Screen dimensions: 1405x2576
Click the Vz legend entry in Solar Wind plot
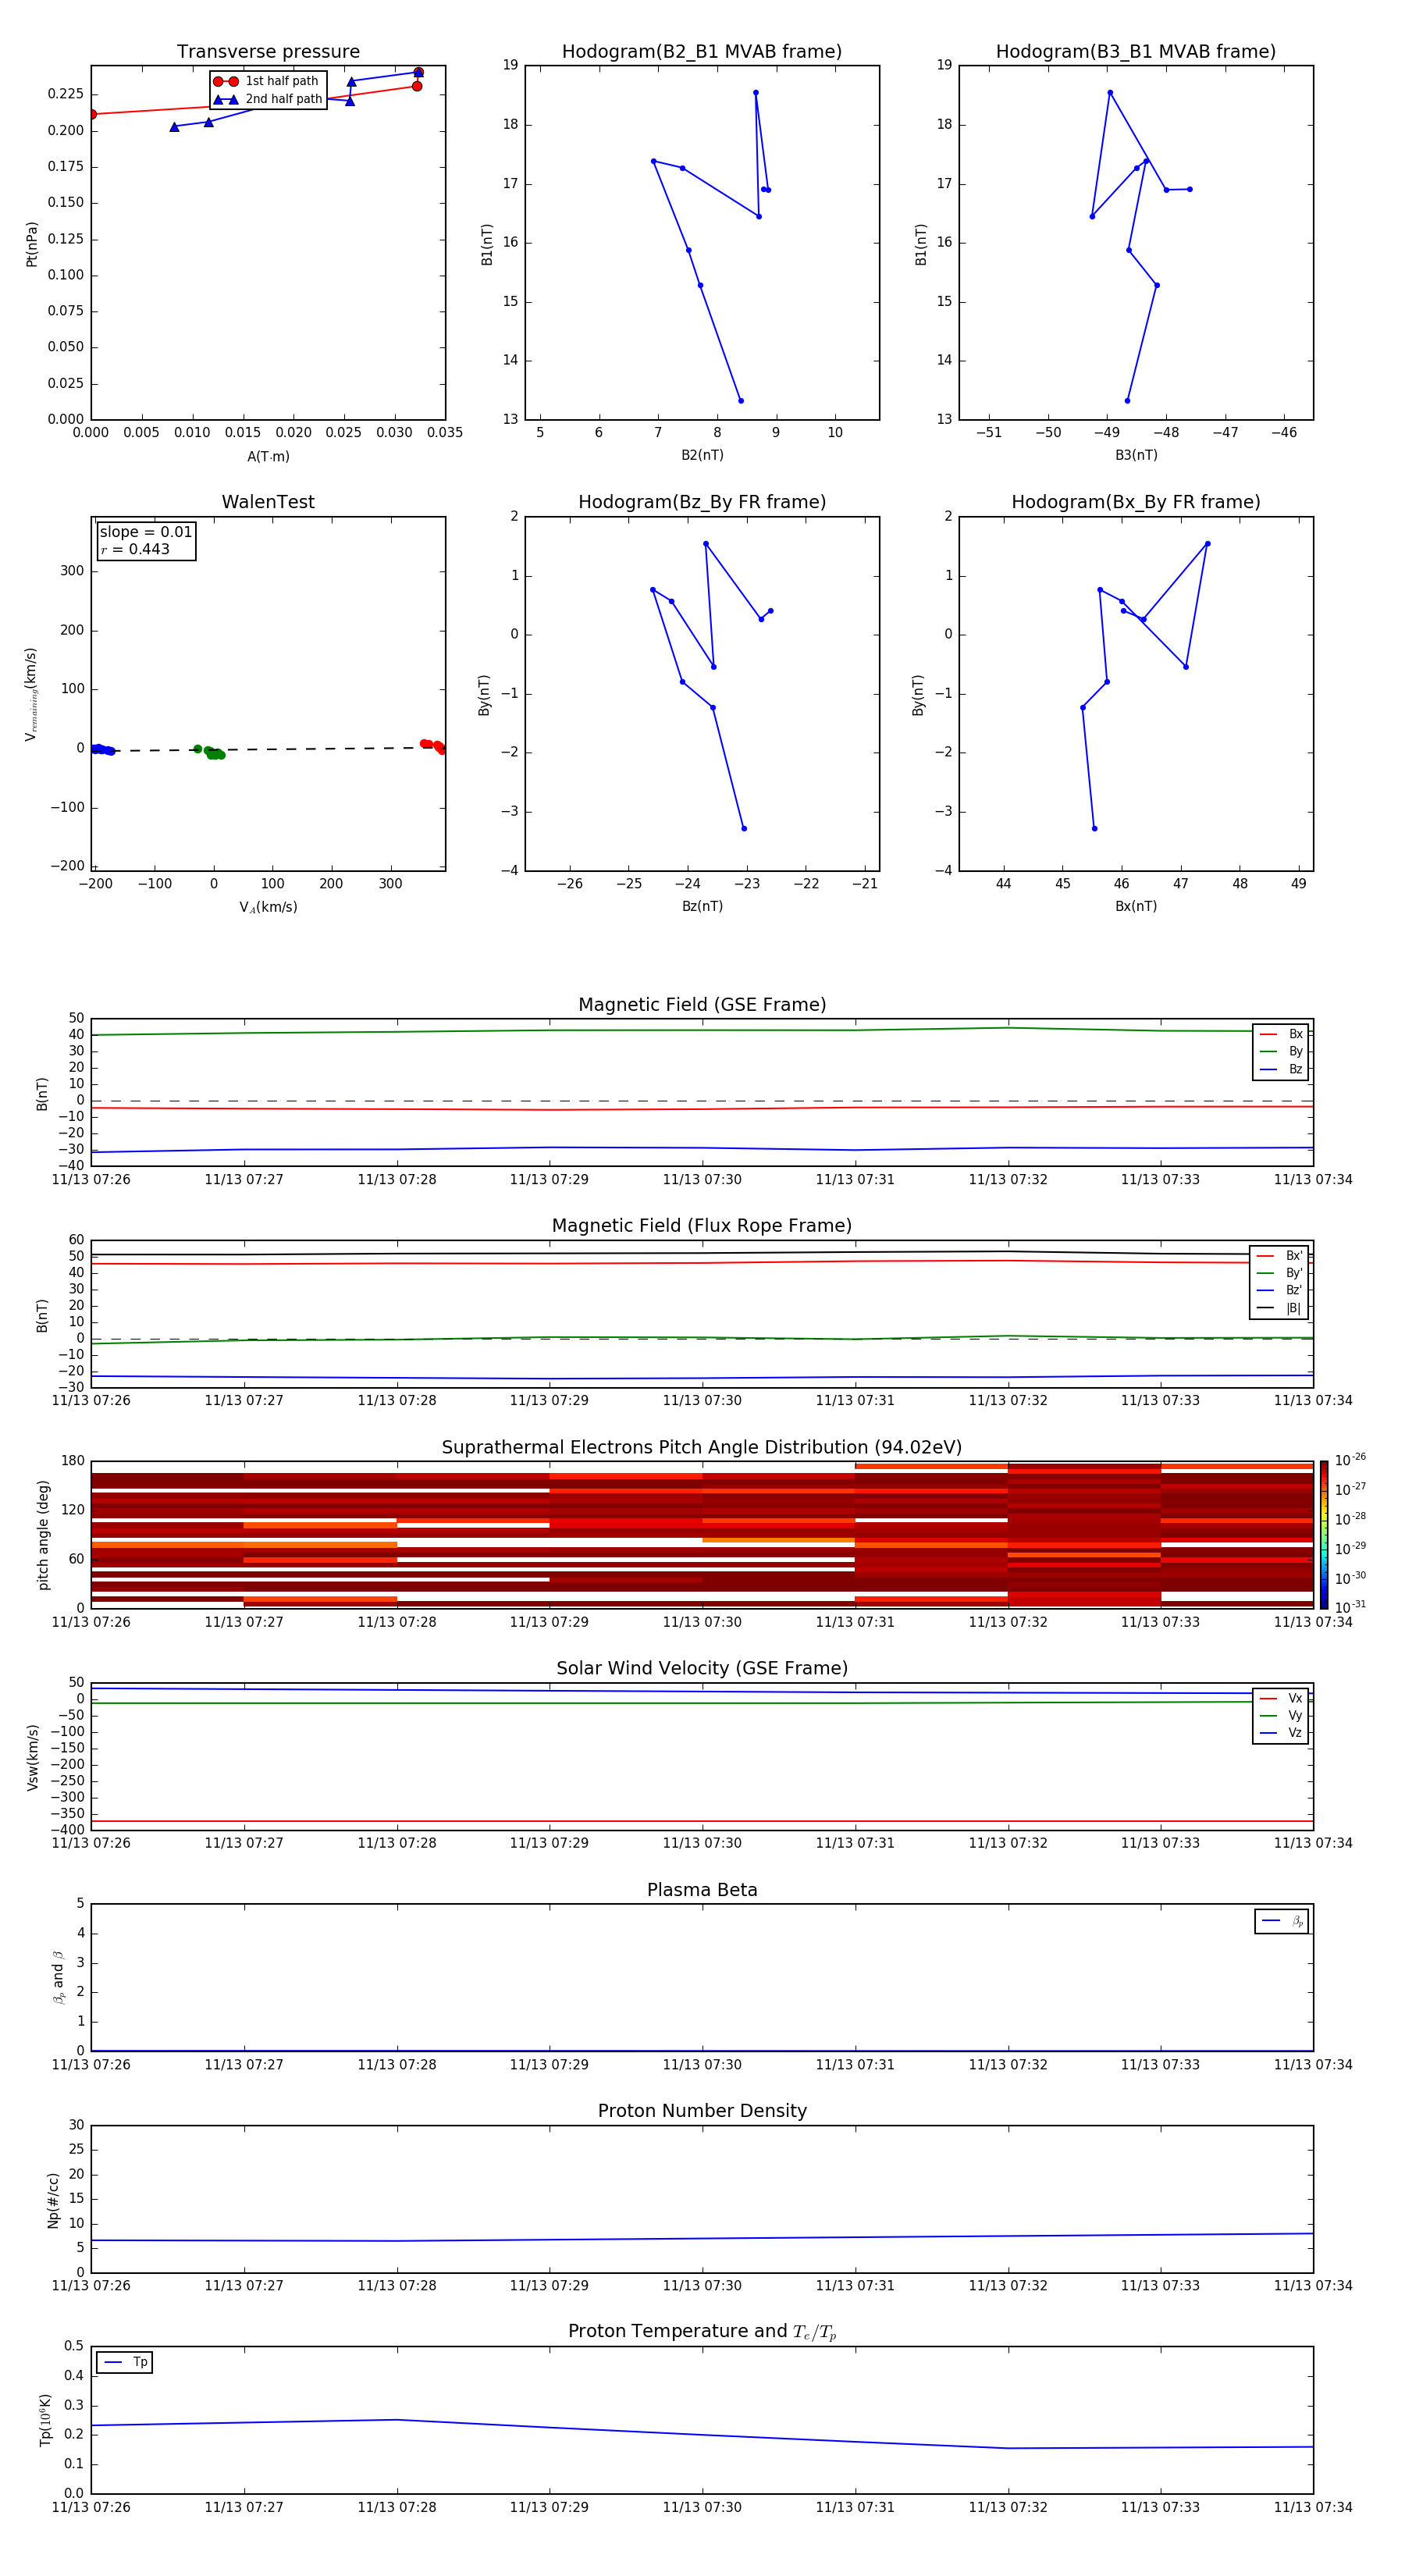(1281, 1733)
